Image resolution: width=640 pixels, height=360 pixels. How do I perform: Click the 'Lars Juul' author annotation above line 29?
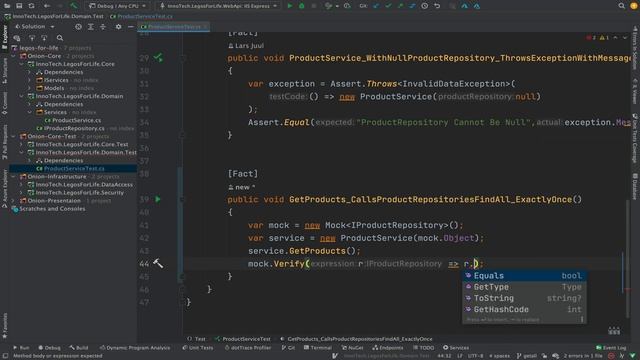[x=246, y=46]
